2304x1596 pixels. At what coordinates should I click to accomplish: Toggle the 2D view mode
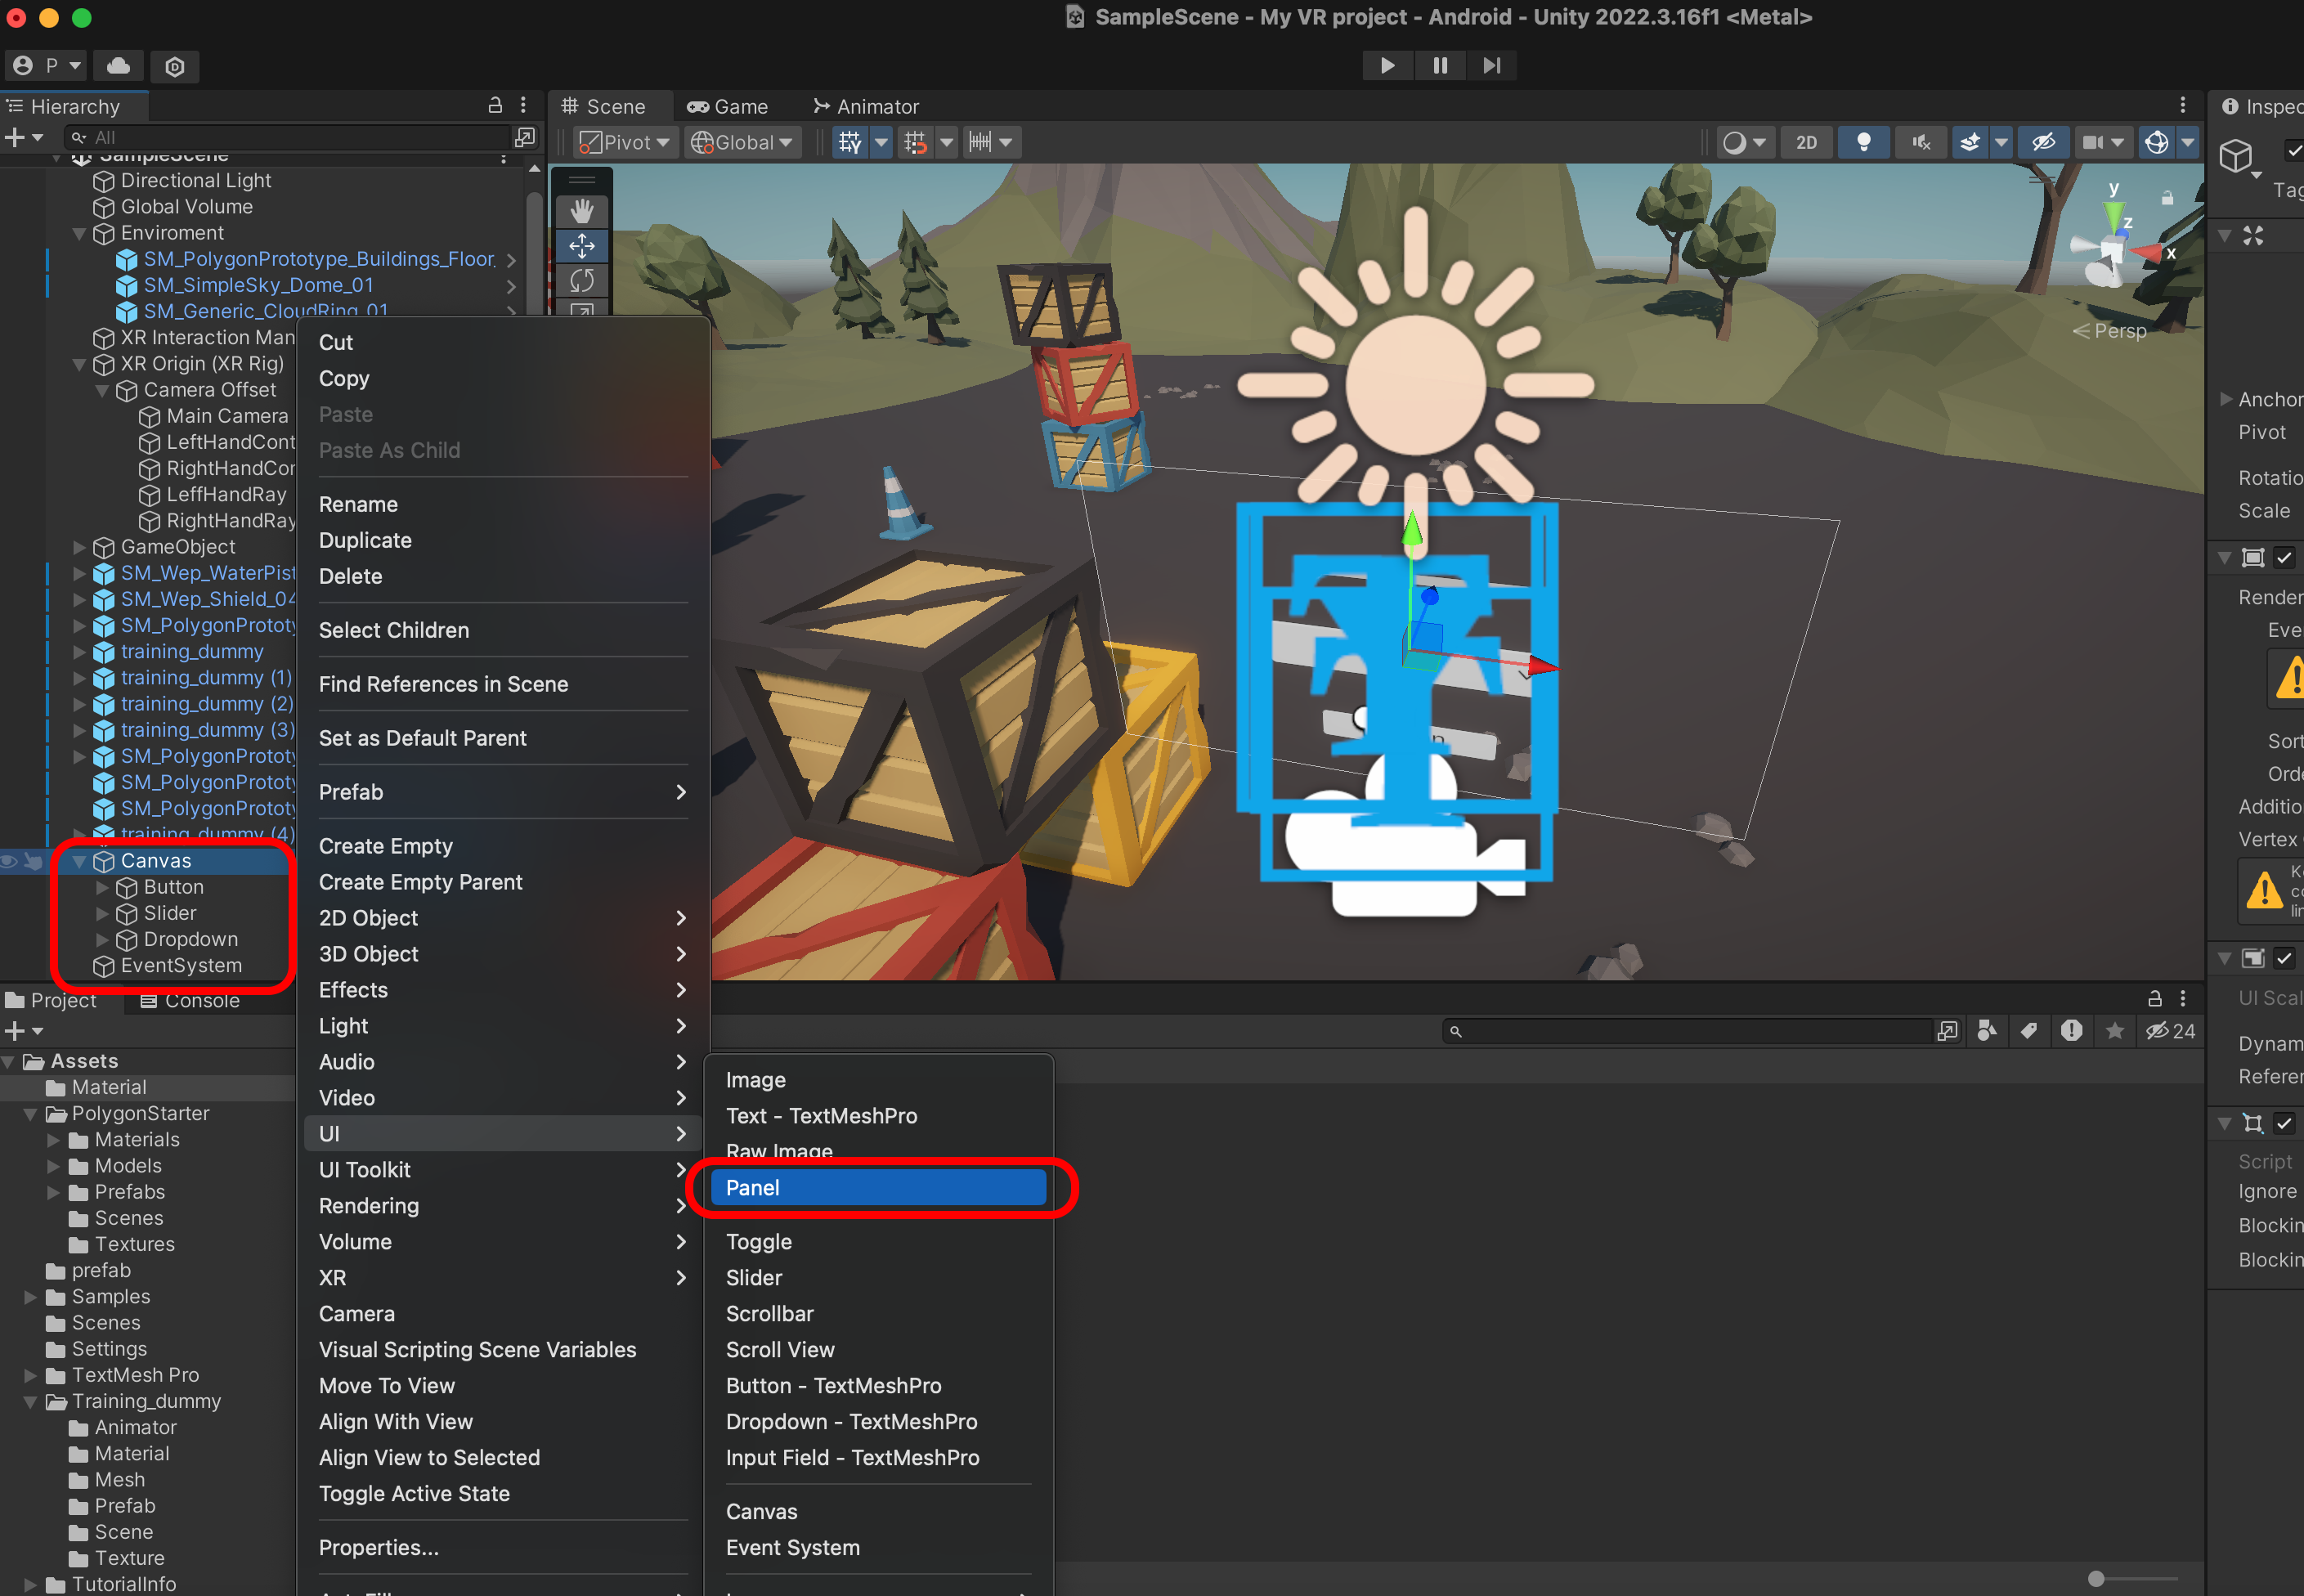click(1806, 143)
